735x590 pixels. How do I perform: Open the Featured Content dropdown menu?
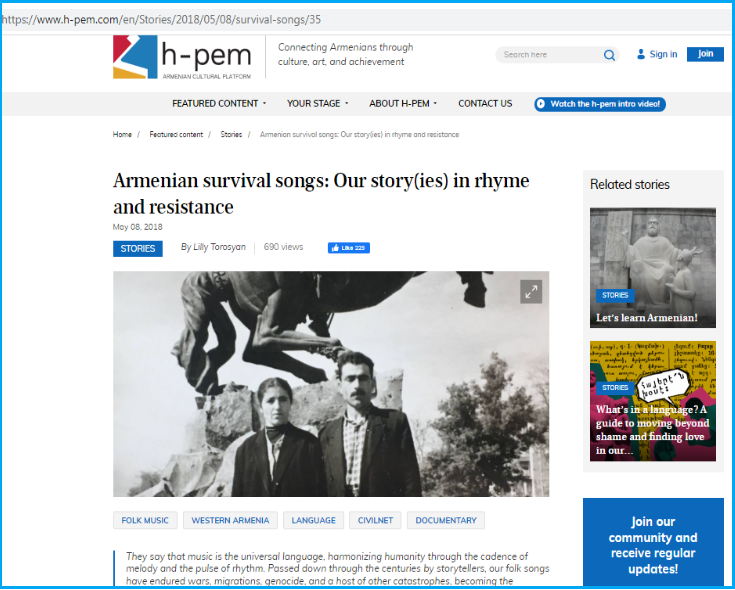219,104
